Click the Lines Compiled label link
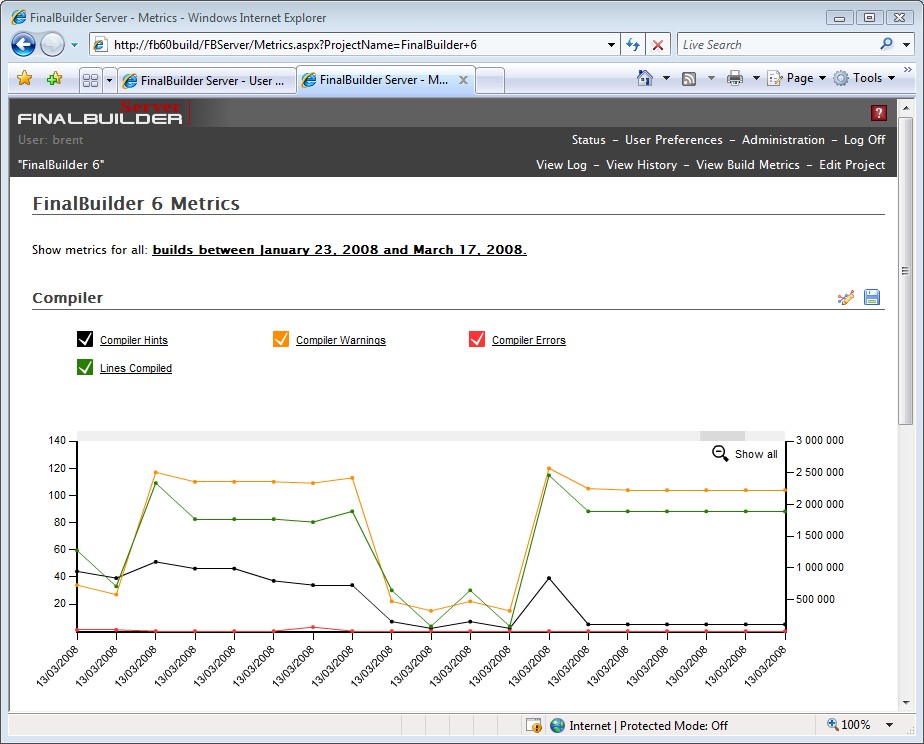 pos(136,368)
